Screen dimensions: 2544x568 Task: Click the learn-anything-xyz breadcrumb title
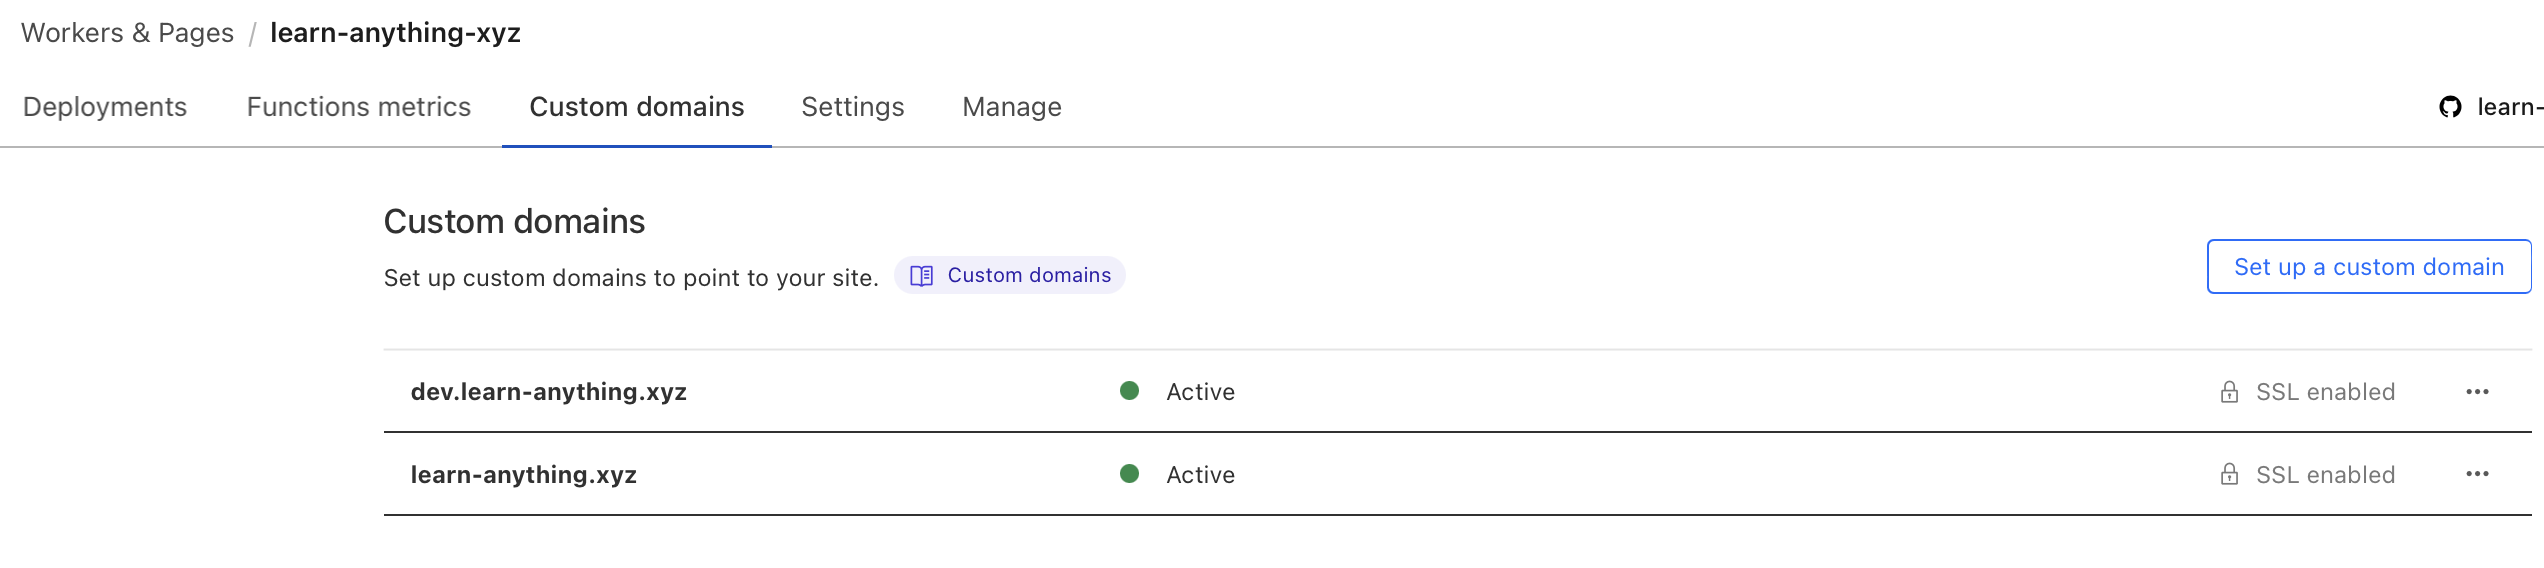[x=395, y=33]
